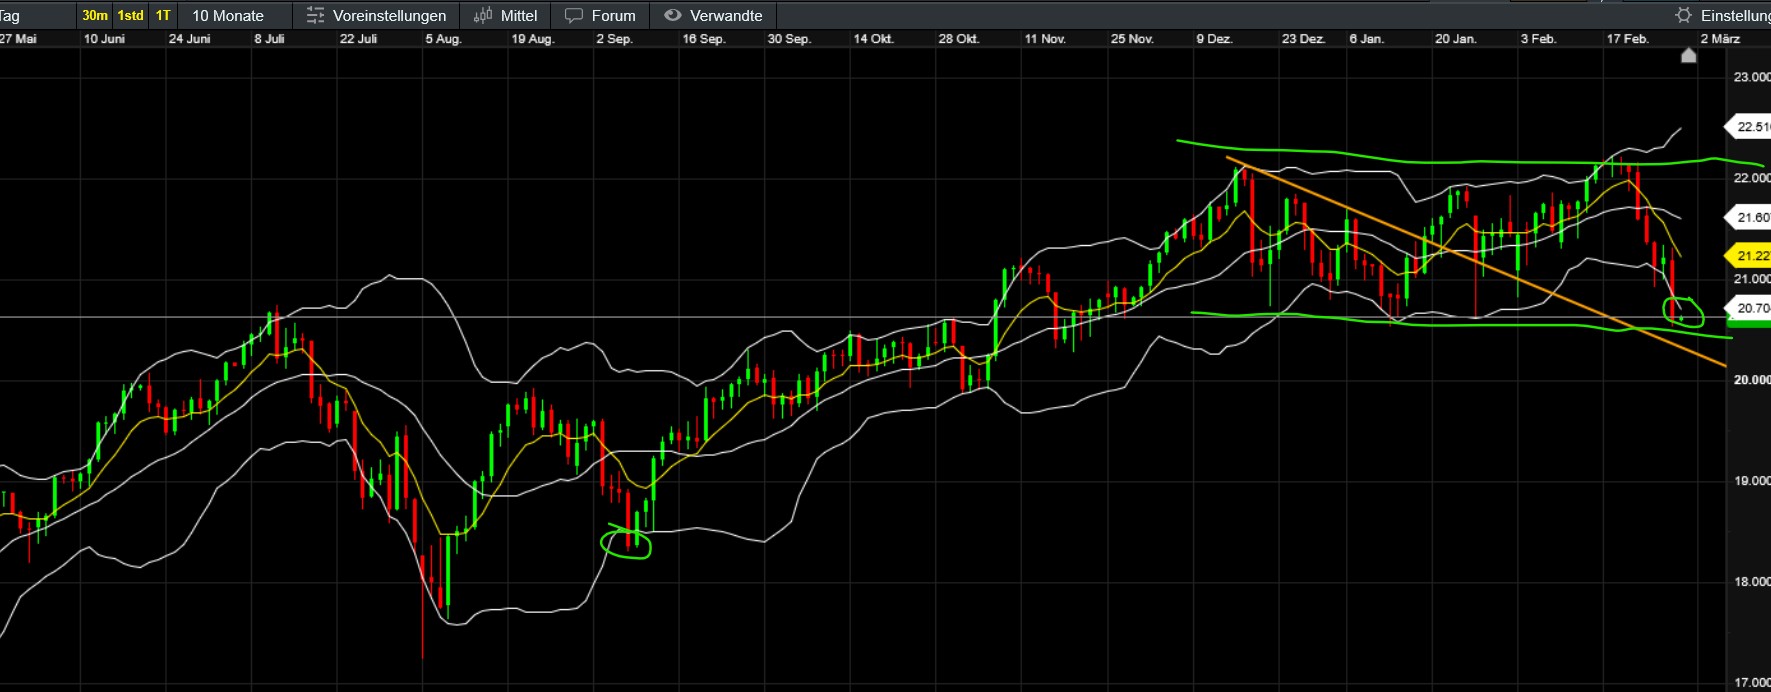Select the 1std timeframe button

point(131,15)
